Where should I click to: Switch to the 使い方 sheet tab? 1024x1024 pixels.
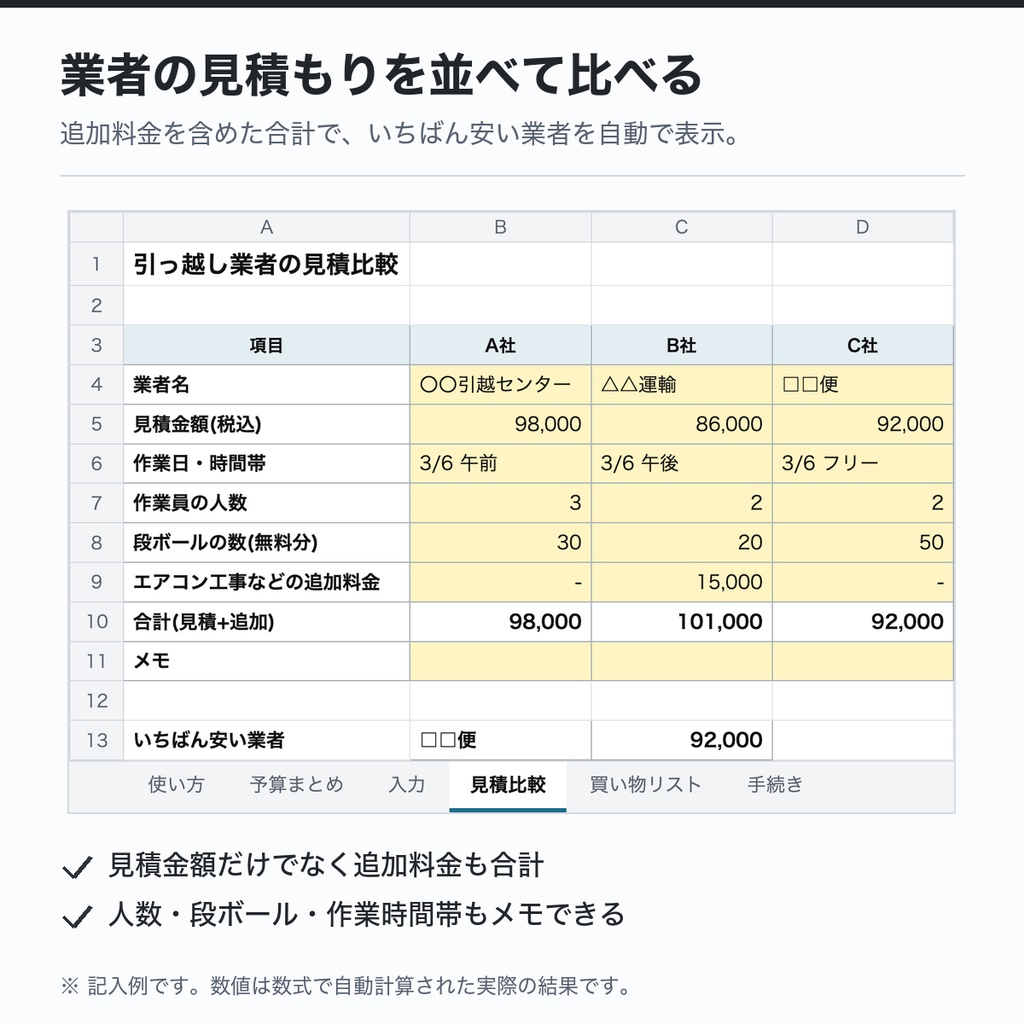click(176, 784)
